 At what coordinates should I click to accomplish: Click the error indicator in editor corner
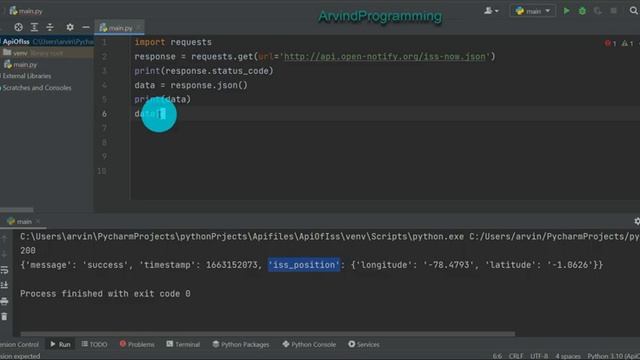pos(611,43)
